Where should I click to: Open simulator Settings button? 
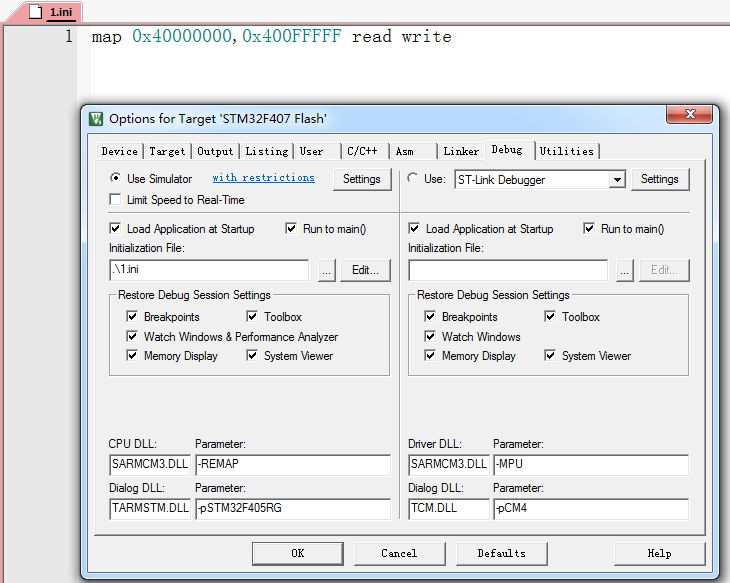(x=362, y=179)
